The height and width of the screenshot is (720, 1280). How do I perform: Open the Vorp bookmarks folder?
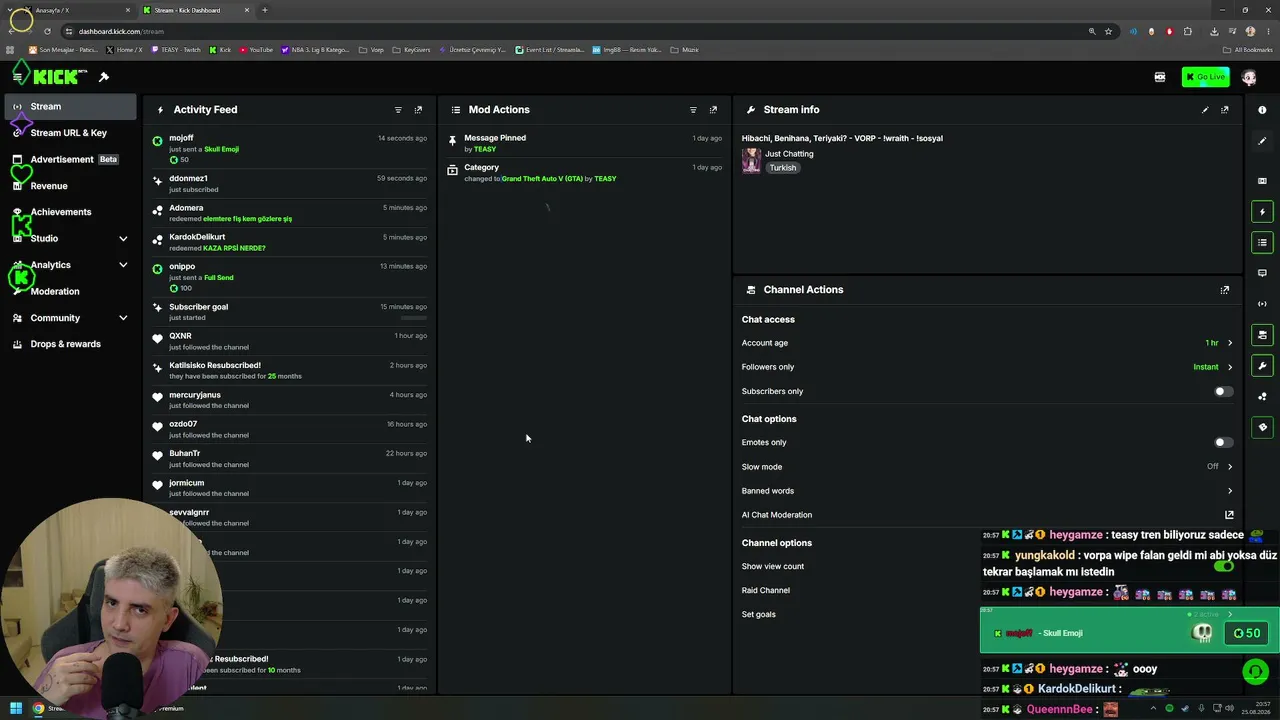371,50
